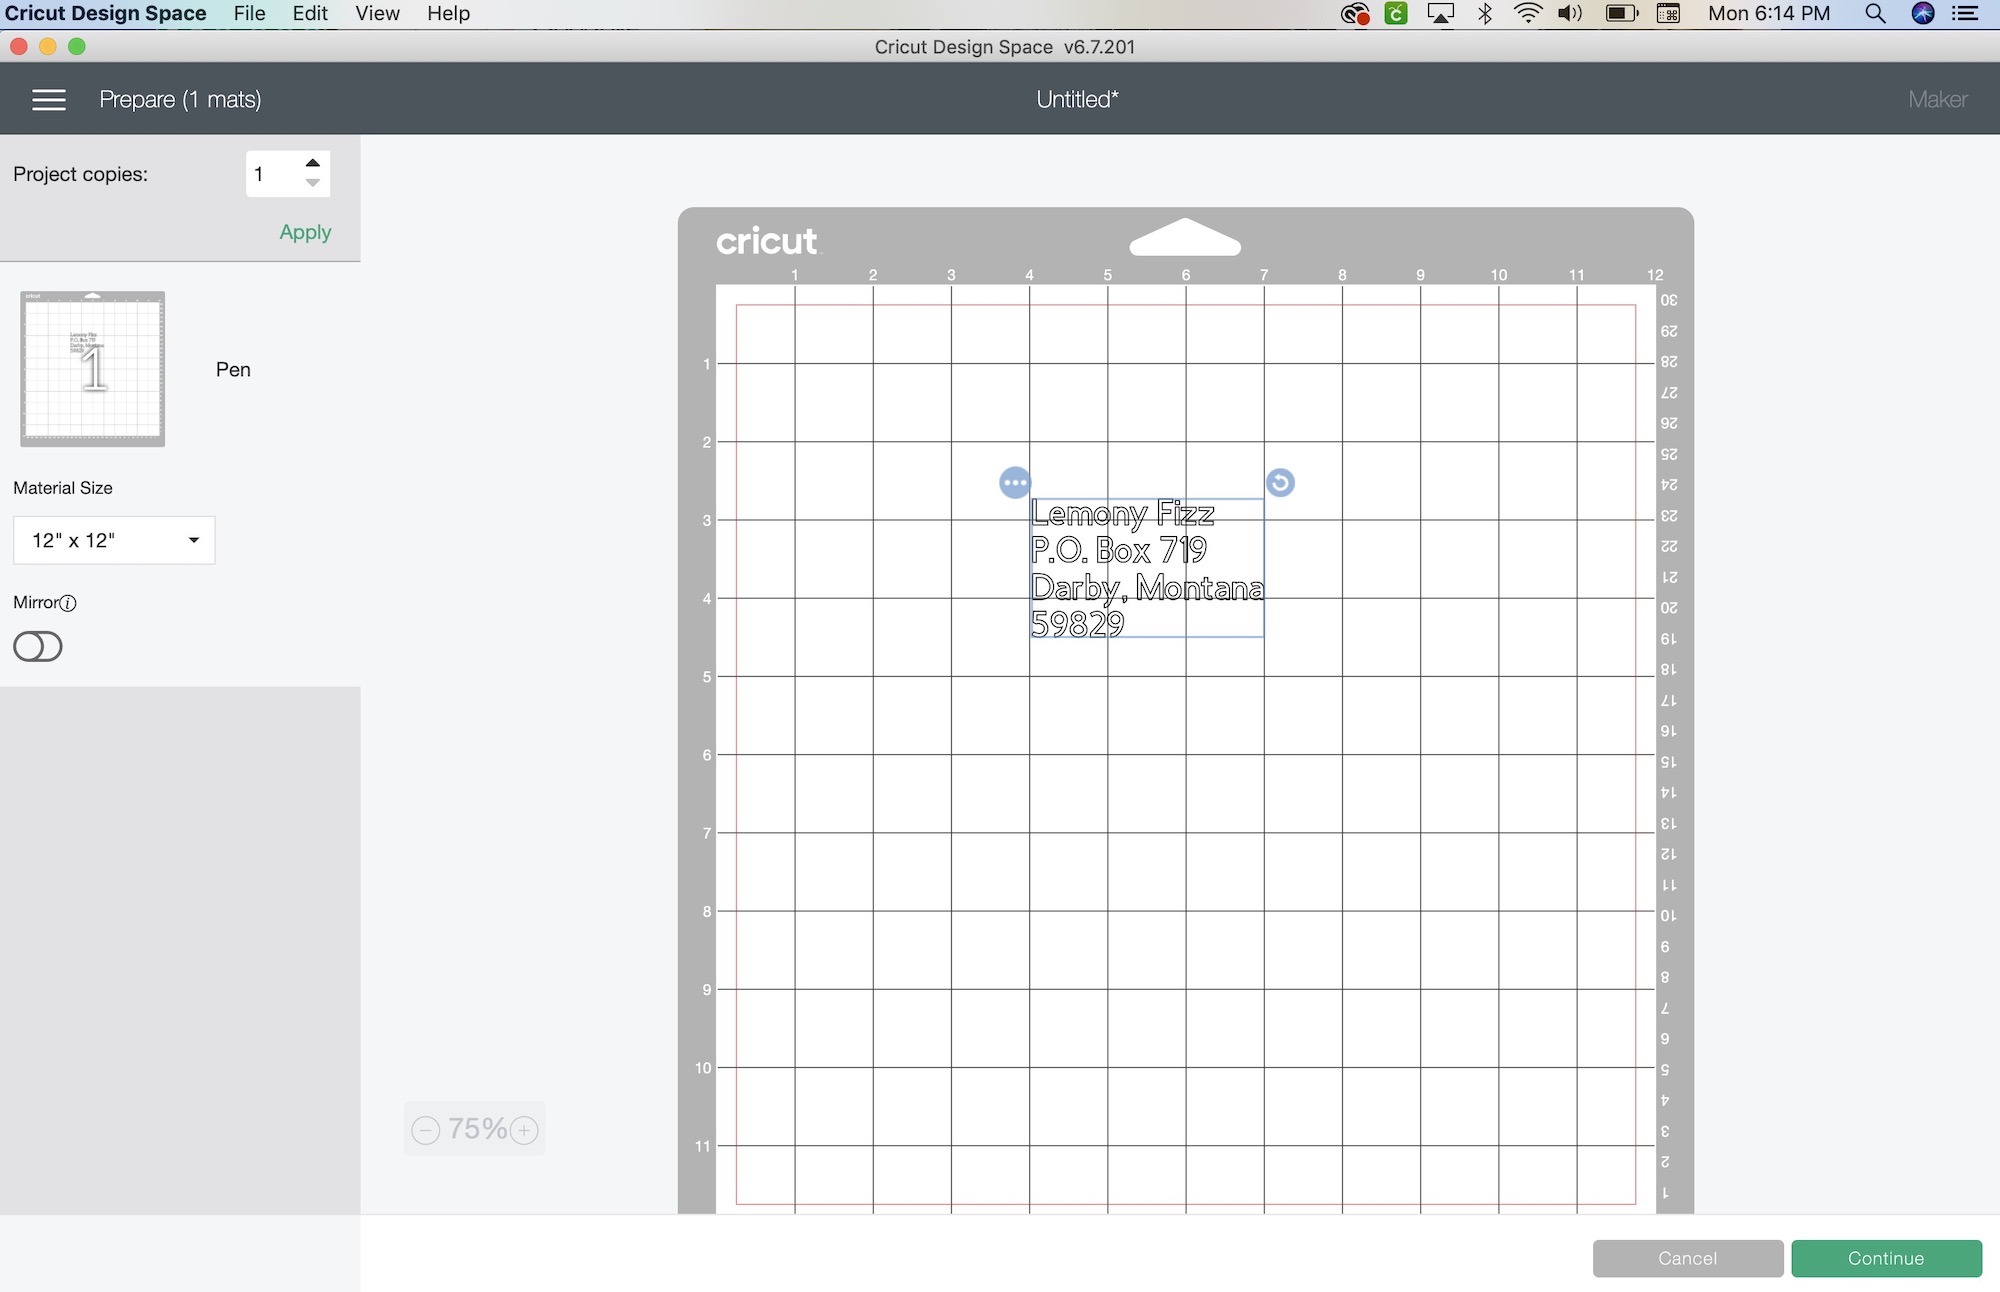
Task: Open the Help menu
Action: pos(448,14)
